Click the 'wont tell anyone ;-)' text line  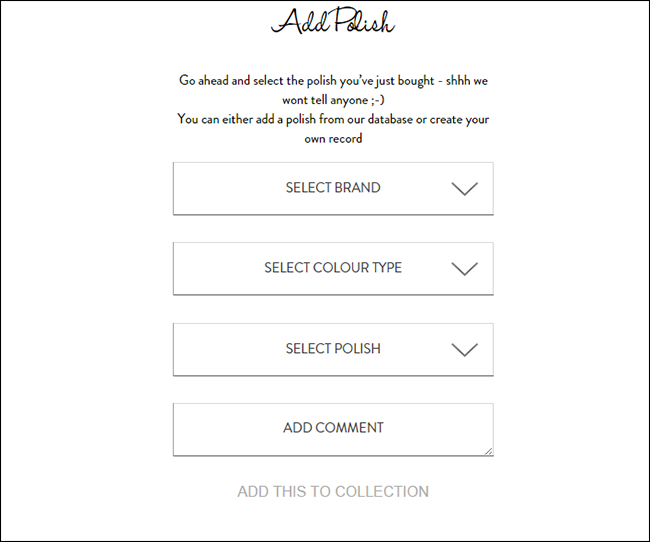coord(333,100)
